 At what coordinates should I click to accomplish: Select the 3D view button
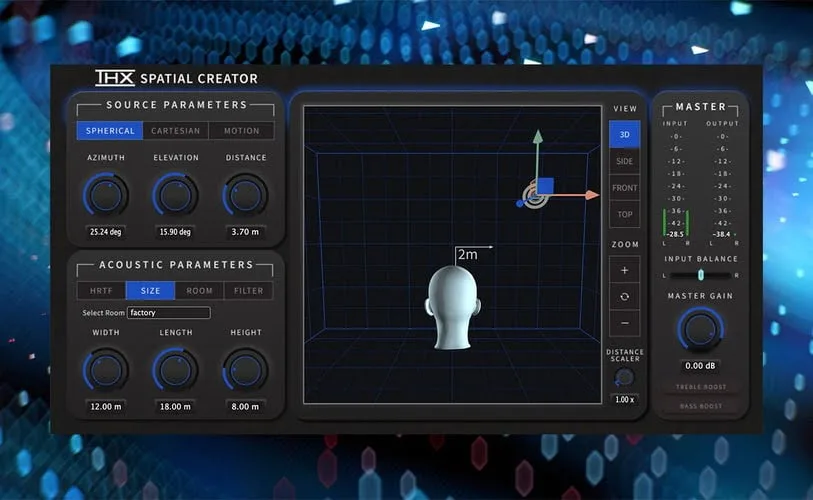tap(624, 134)
